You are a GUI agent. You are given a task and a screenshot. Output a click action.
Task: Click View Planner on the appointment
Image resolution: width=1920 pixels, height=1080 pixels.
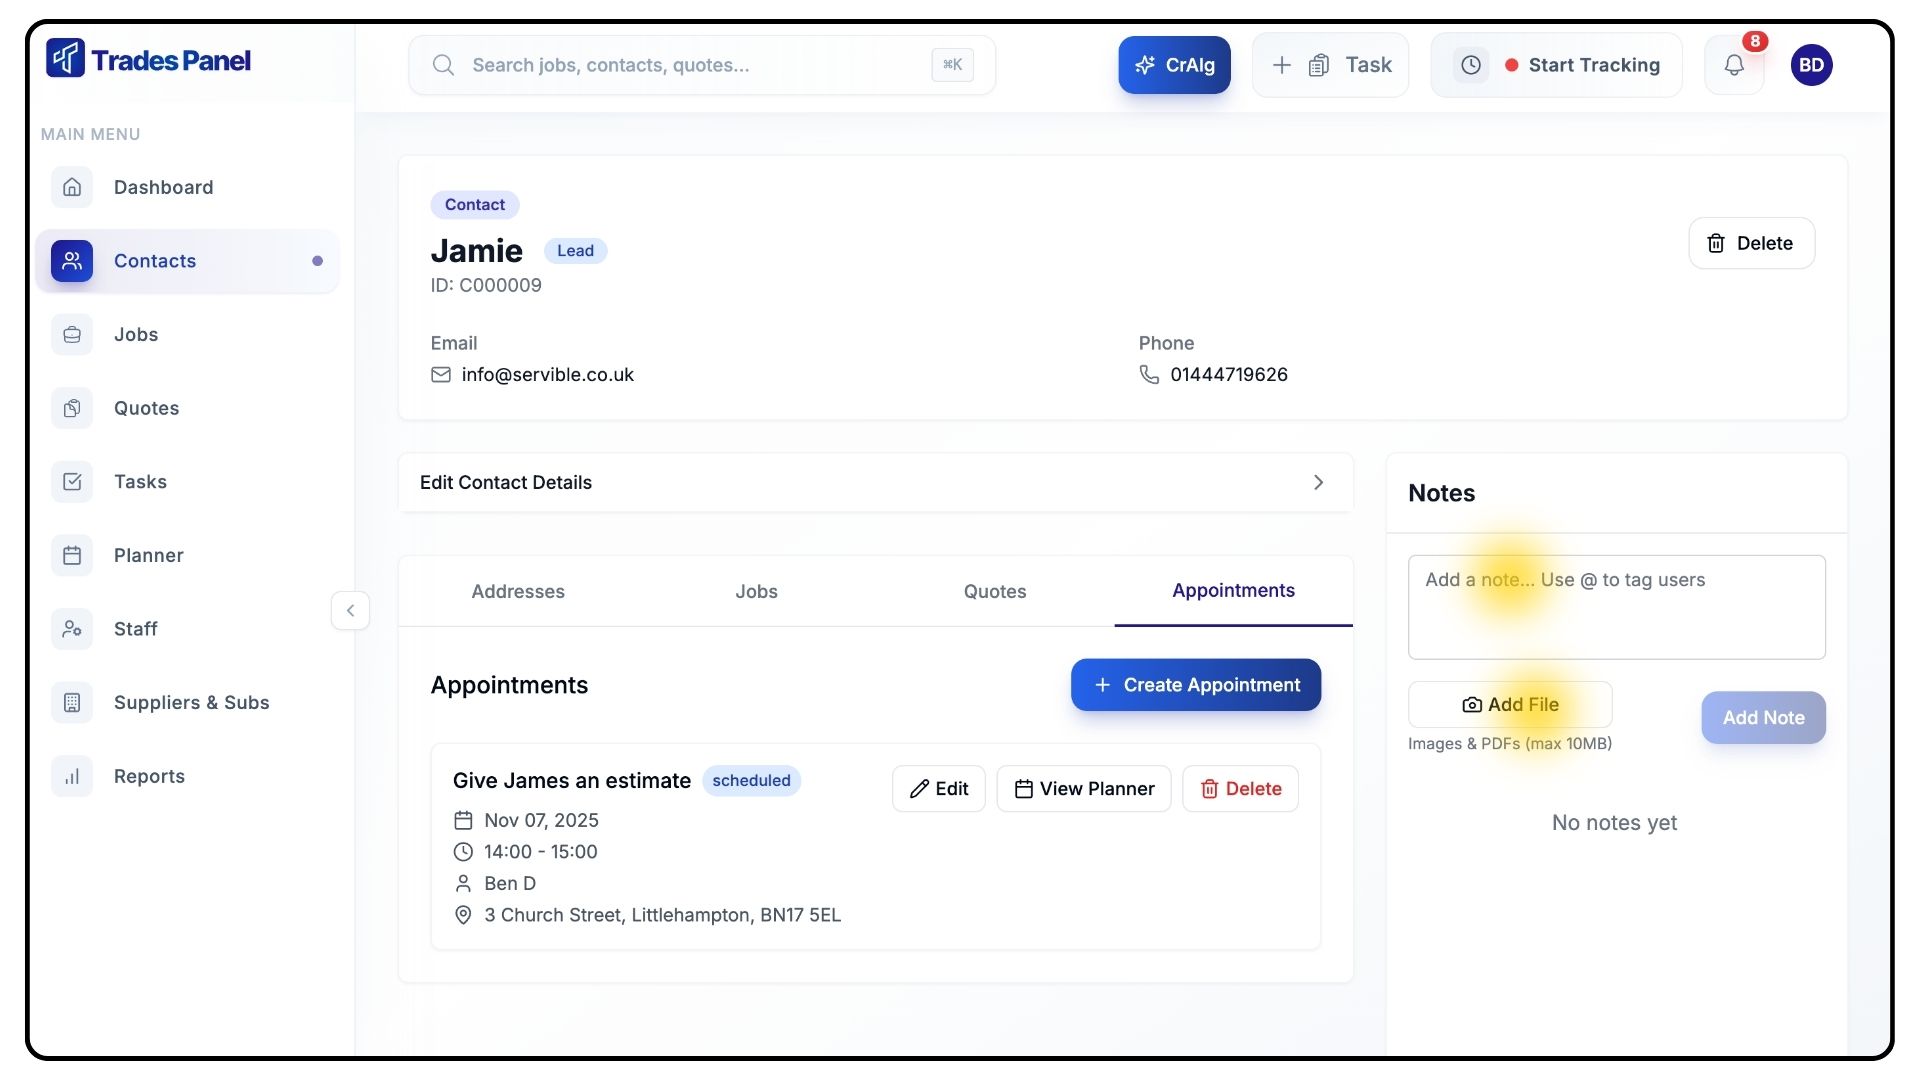tap(1084, 789)
